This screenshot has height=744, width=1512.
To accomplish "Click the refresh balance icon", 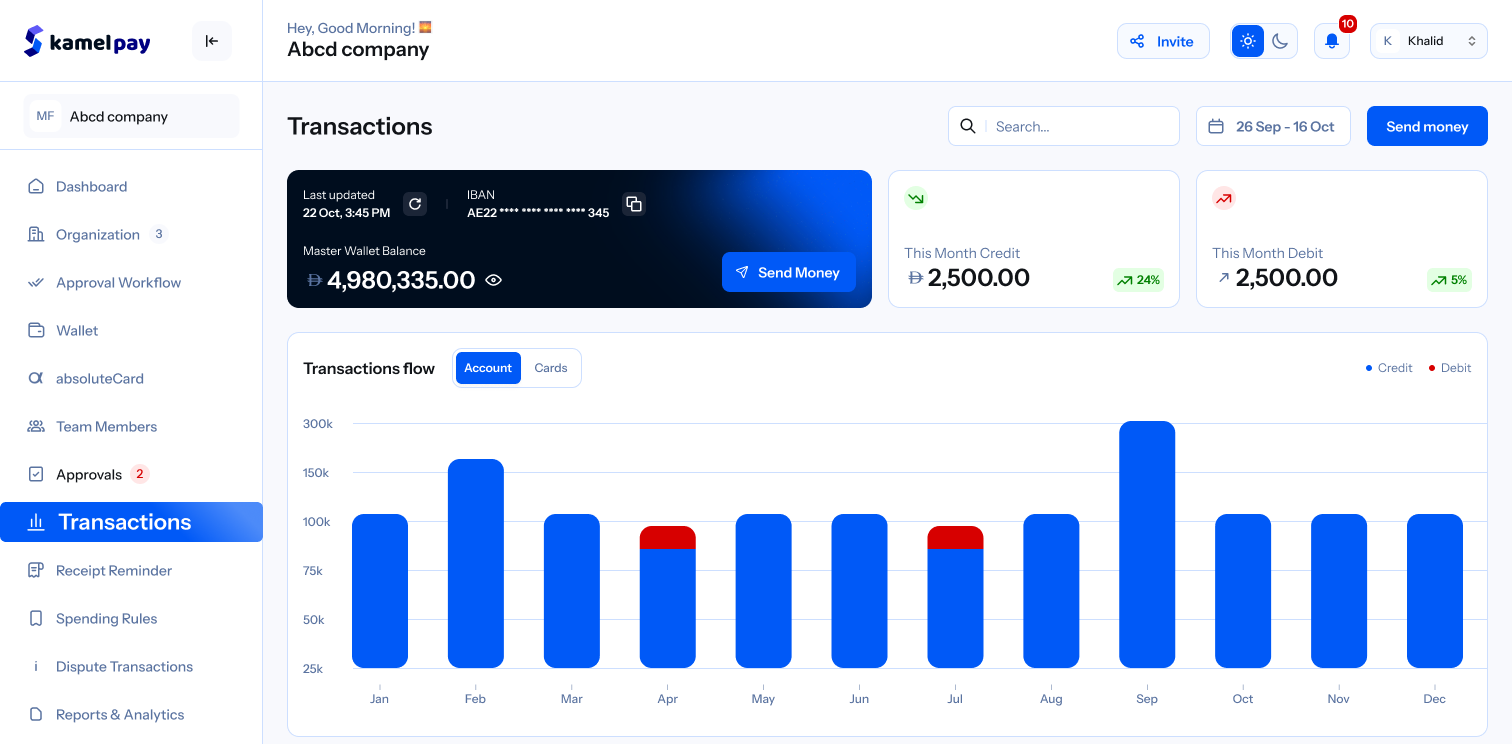I will pos(415,204).
